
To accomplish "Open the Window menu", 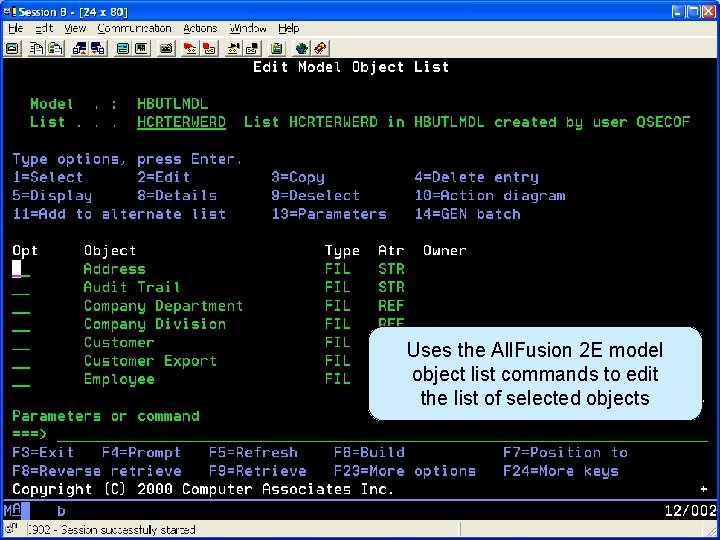I will click(x=248, y=28).
